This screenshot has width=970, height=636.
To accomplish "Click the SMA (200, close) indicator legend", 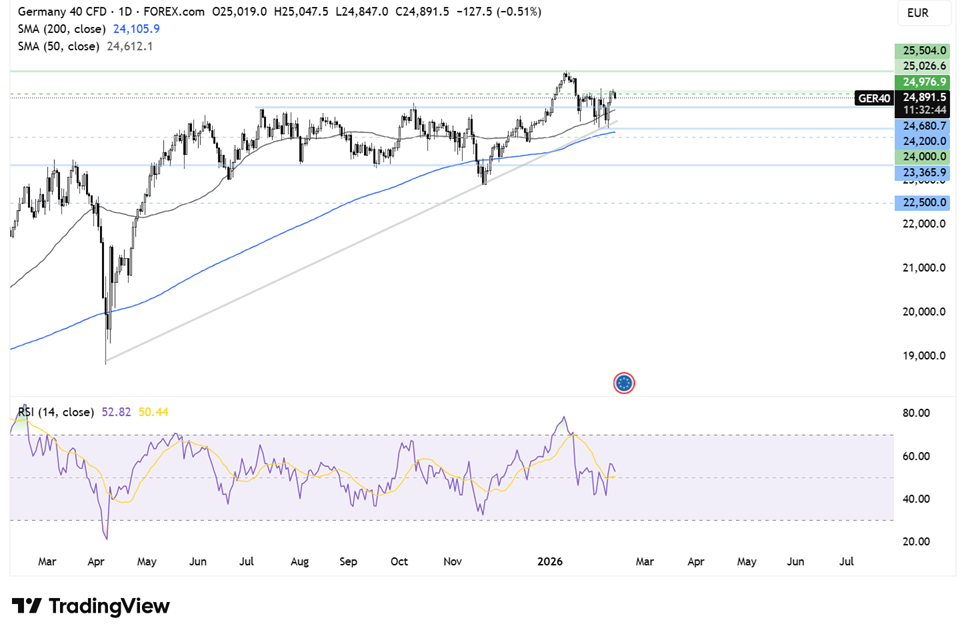I will [61, 29].
